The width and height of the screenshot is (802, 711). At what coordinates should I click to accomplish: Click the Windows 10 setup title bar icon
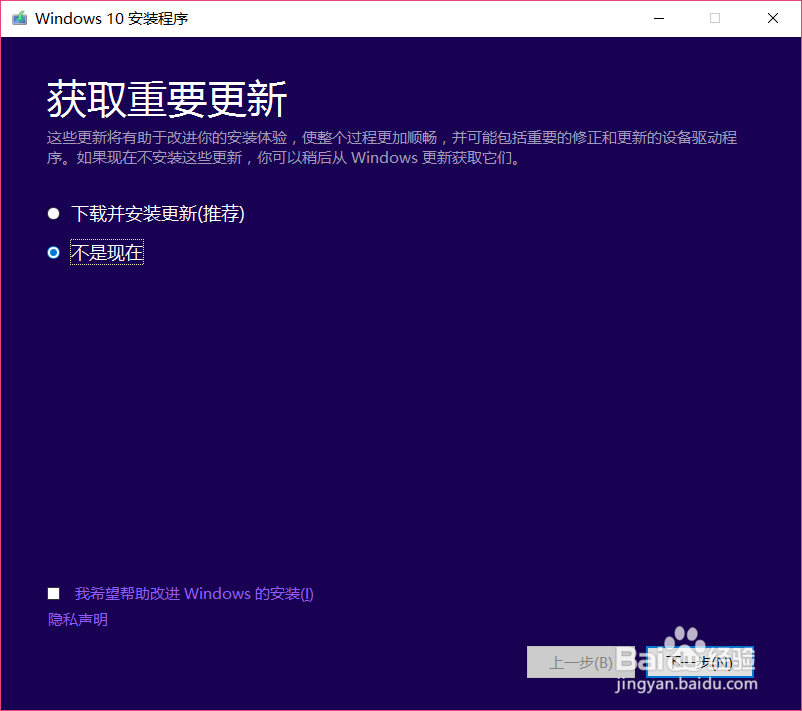point(19,18)
